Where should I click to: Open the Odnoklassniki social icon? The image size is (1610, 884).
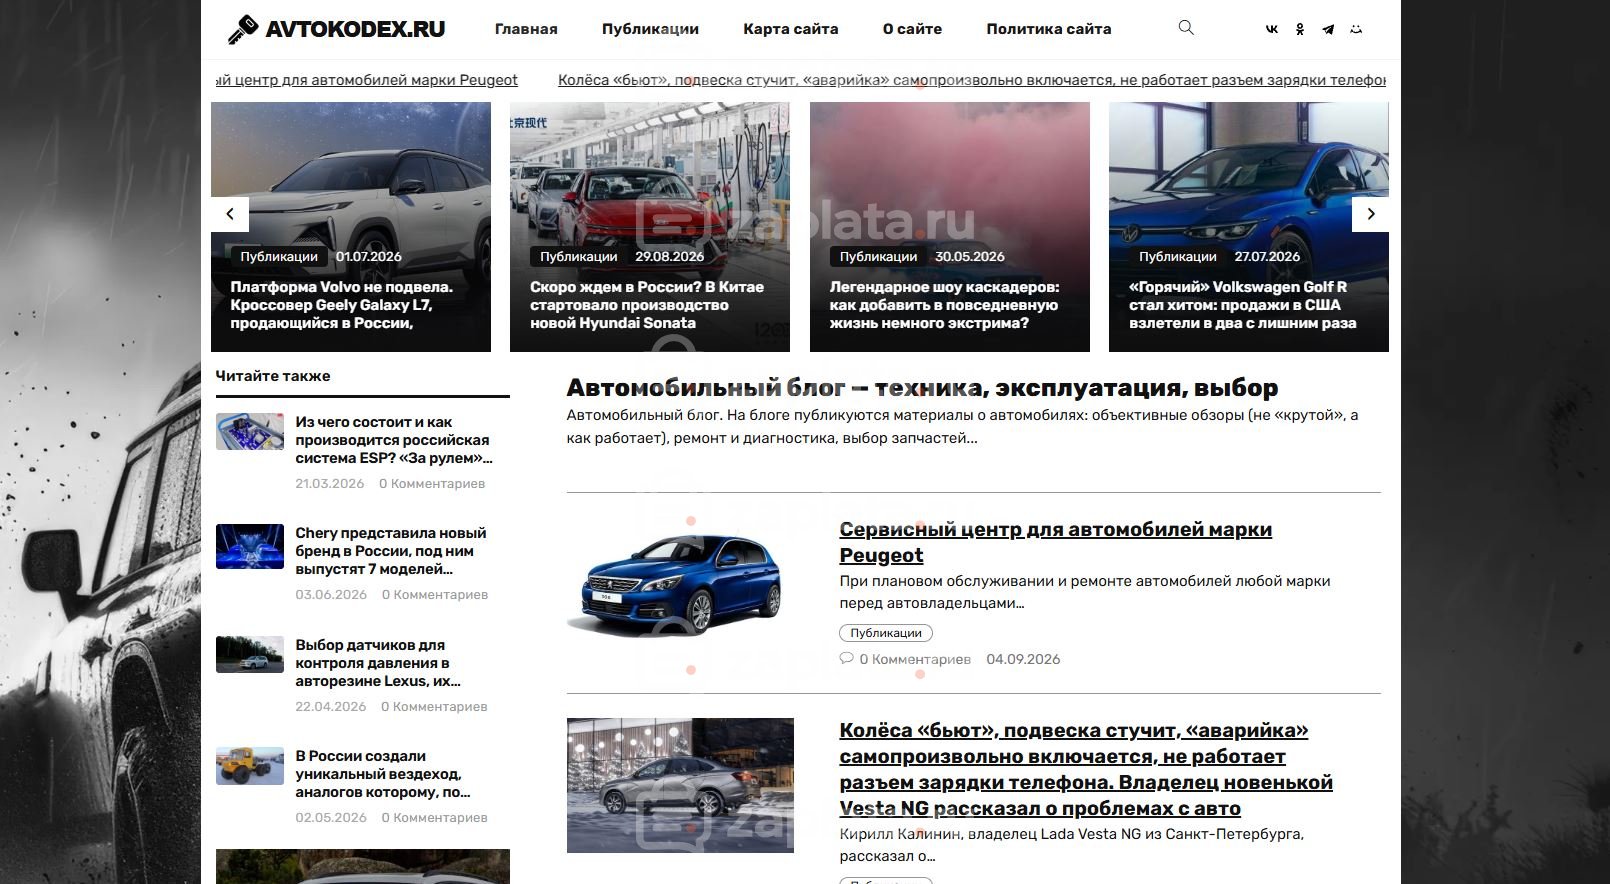pyautogui.click(x=1300, y=29)
